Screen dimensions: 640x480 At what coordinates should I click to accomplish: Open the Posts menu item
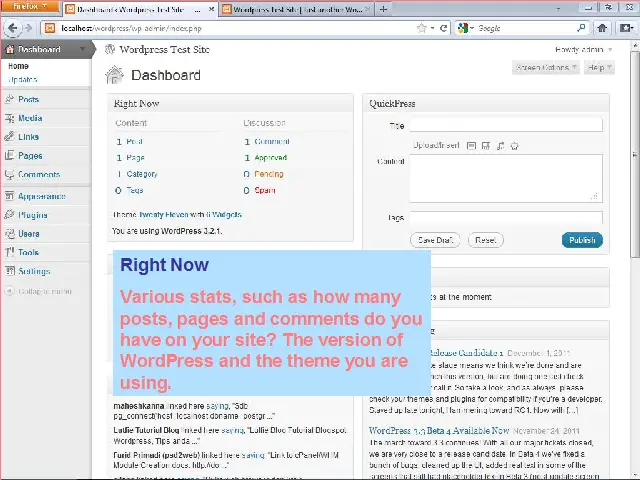click(28, 99)
